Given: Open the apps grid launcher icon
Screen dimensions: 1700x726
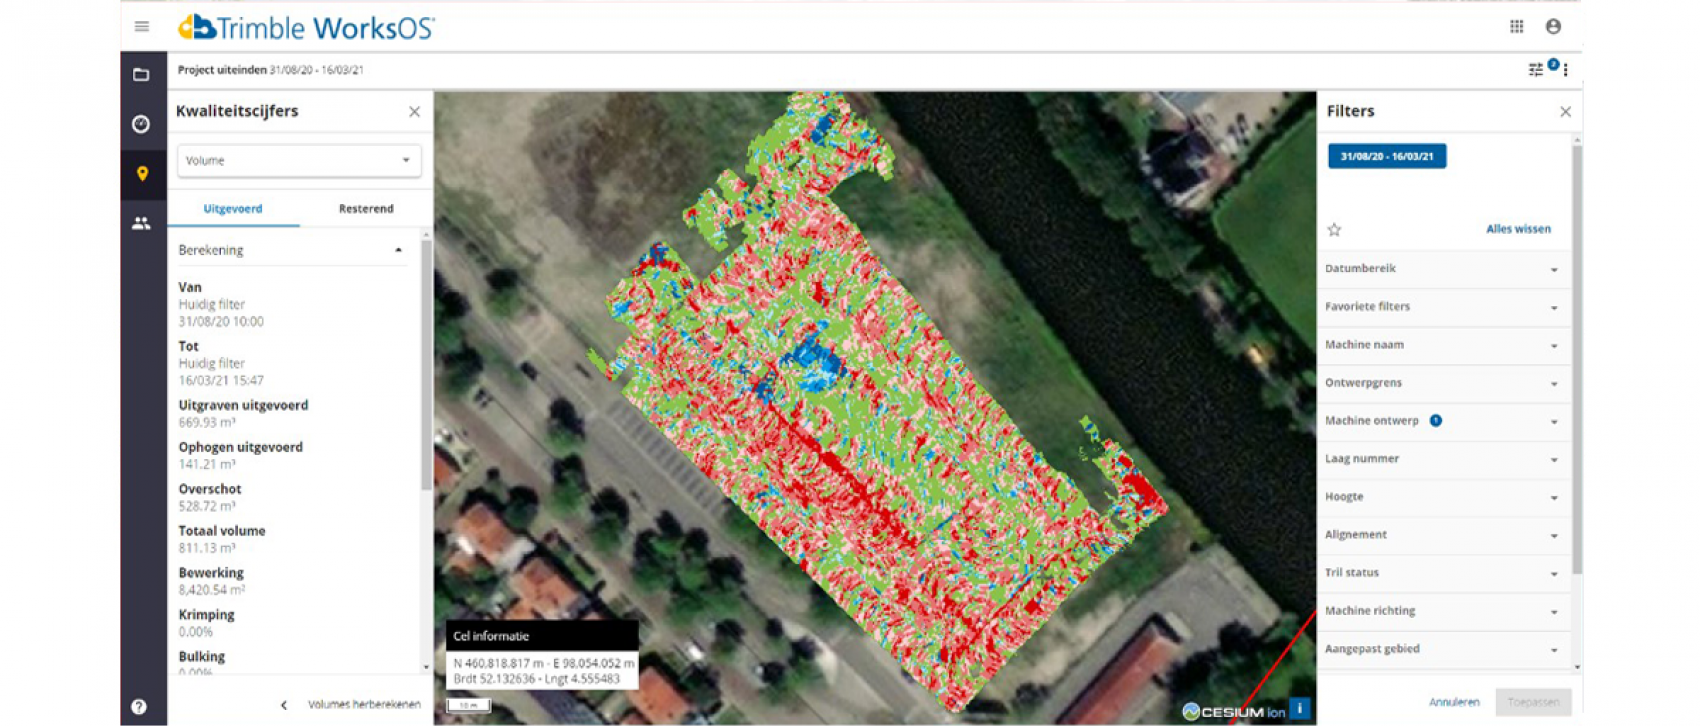Looking at the screenshot, I should coord(1516,27).
